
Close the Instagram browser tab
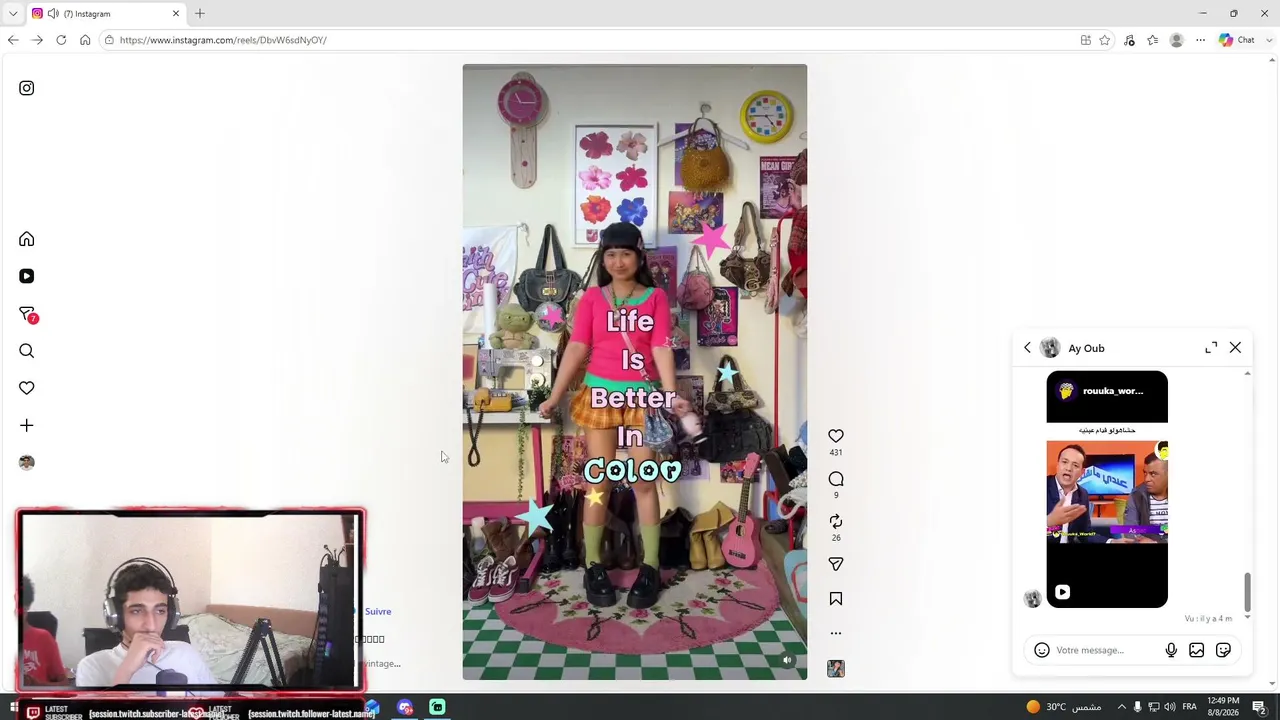click(176, 14)
